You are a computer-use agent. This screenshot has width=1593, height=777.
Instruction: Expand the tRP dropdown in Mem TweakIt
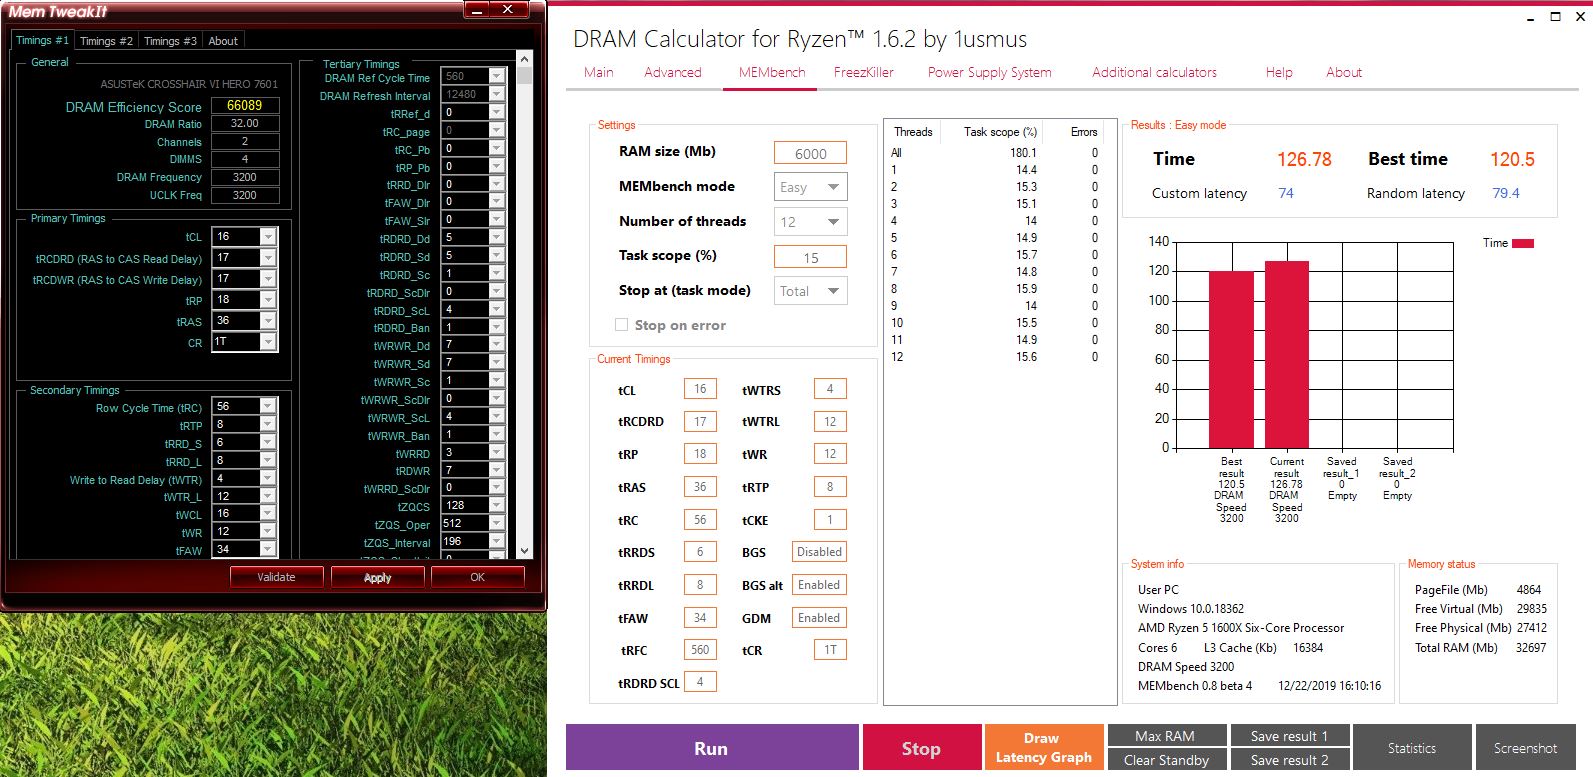pos(268,300)
